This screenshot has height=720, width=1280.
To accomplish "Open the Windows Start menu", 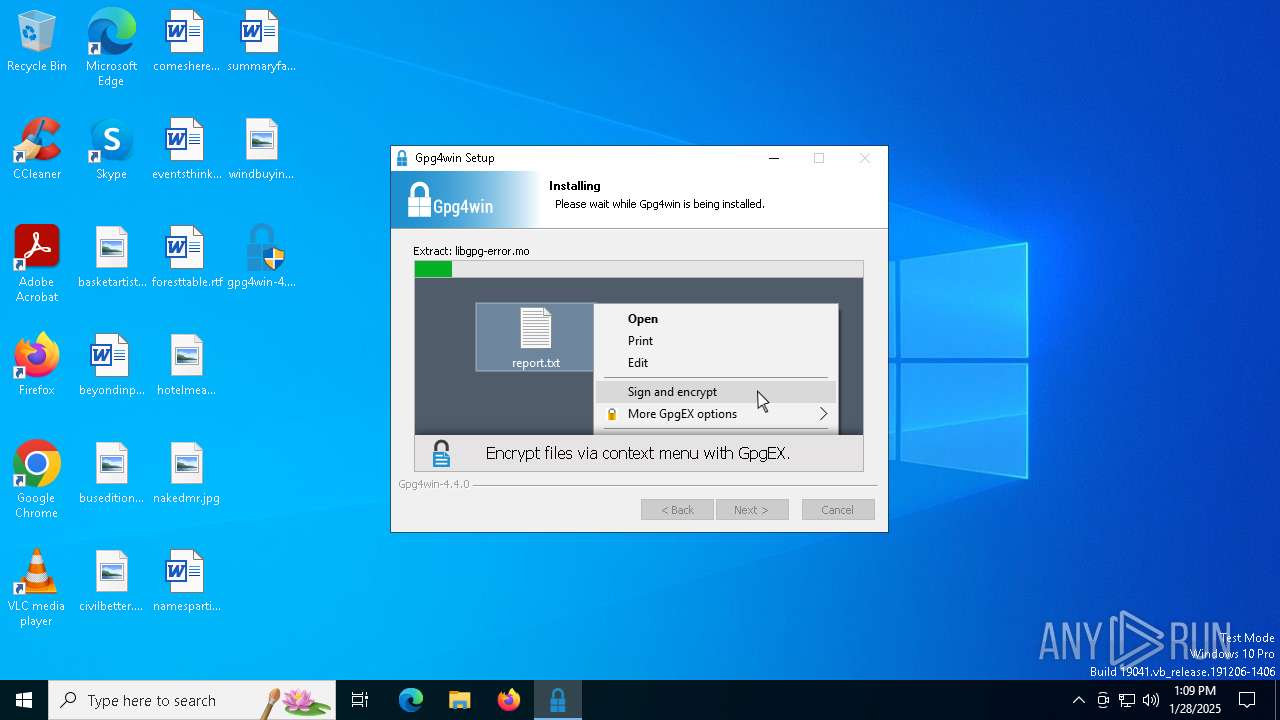I will coord(24,700).
